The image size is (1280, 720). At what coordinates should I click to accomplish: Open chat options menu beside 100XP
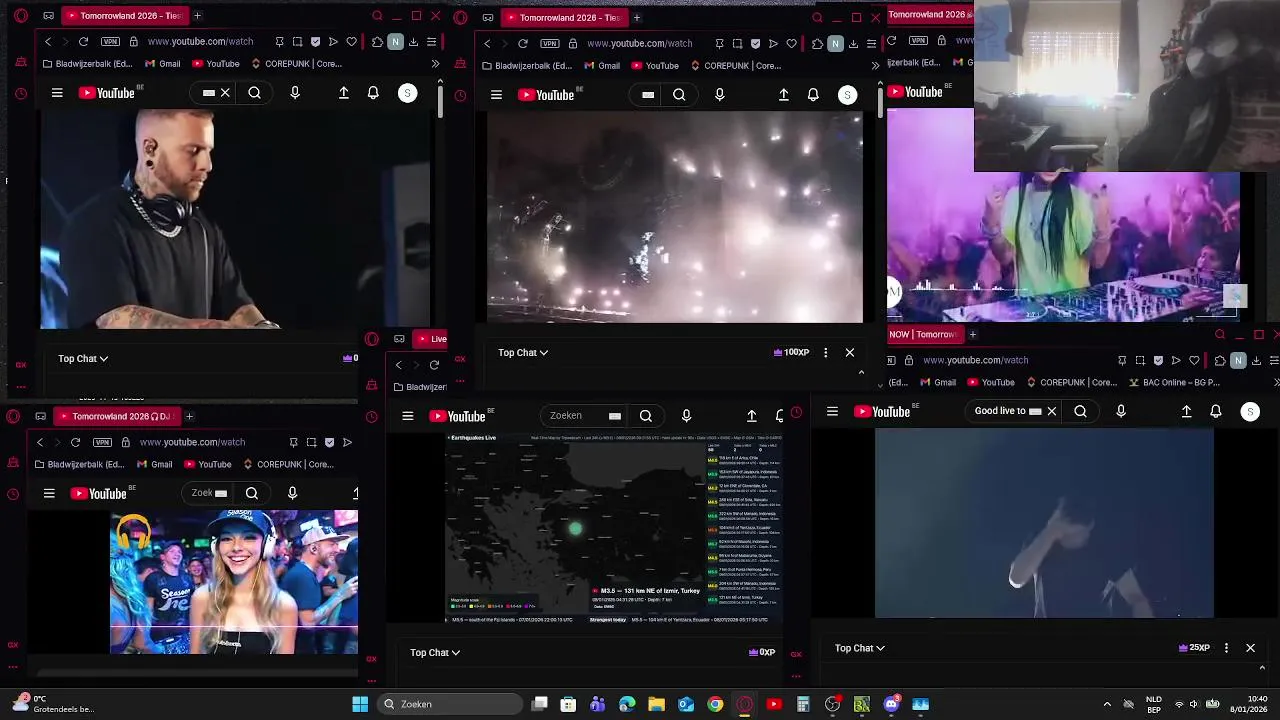pyautogui.click(x=825, y=353)
